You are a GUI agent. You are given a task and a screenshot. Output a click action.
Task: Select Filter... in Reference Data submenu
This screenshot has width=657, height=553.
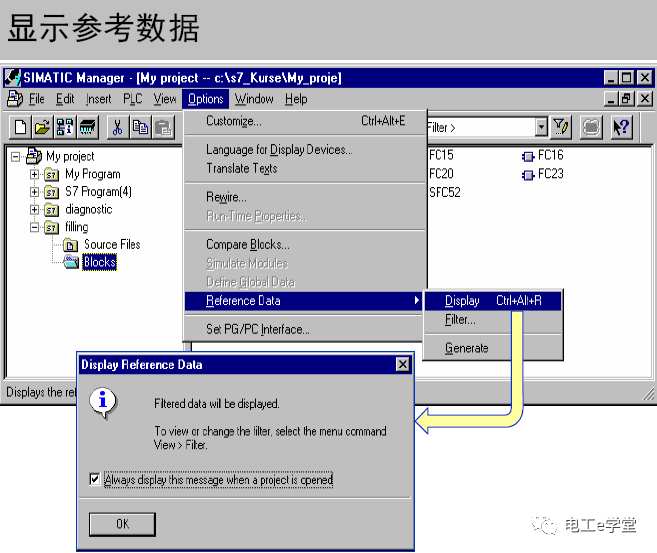tap(493, 320)
